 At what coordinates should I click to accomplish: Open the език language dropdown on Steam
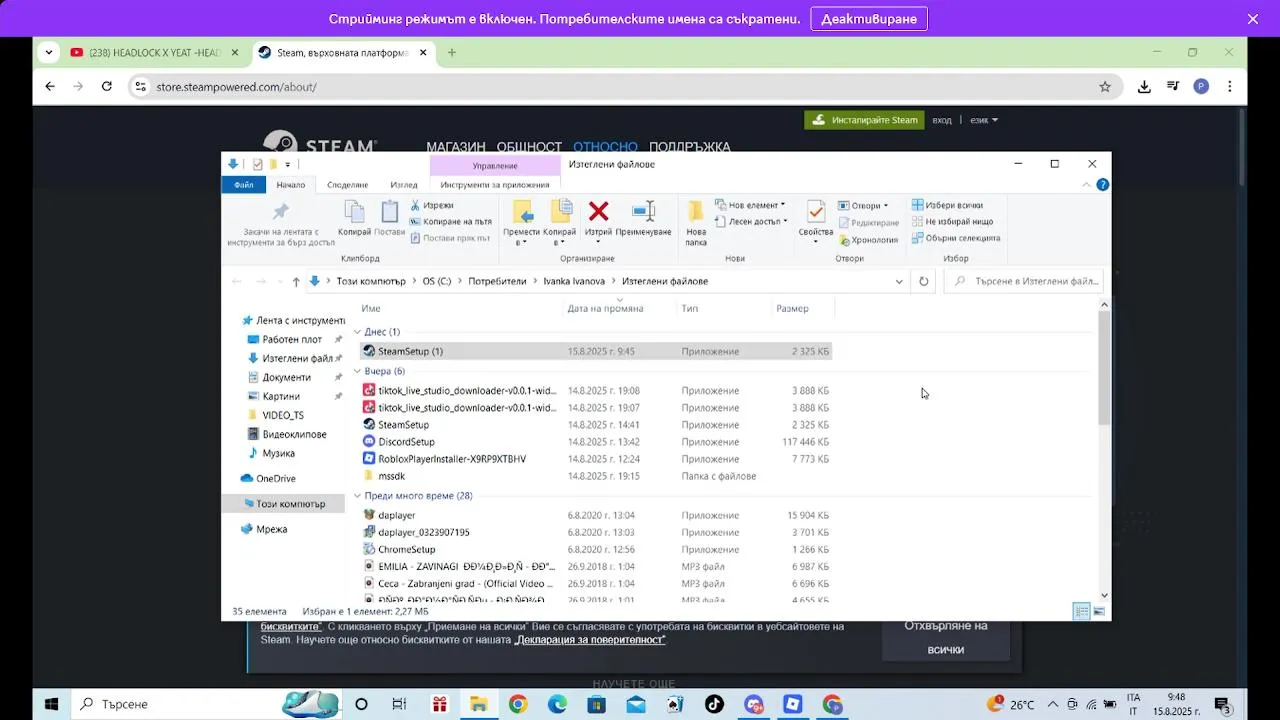click(984, 120)
